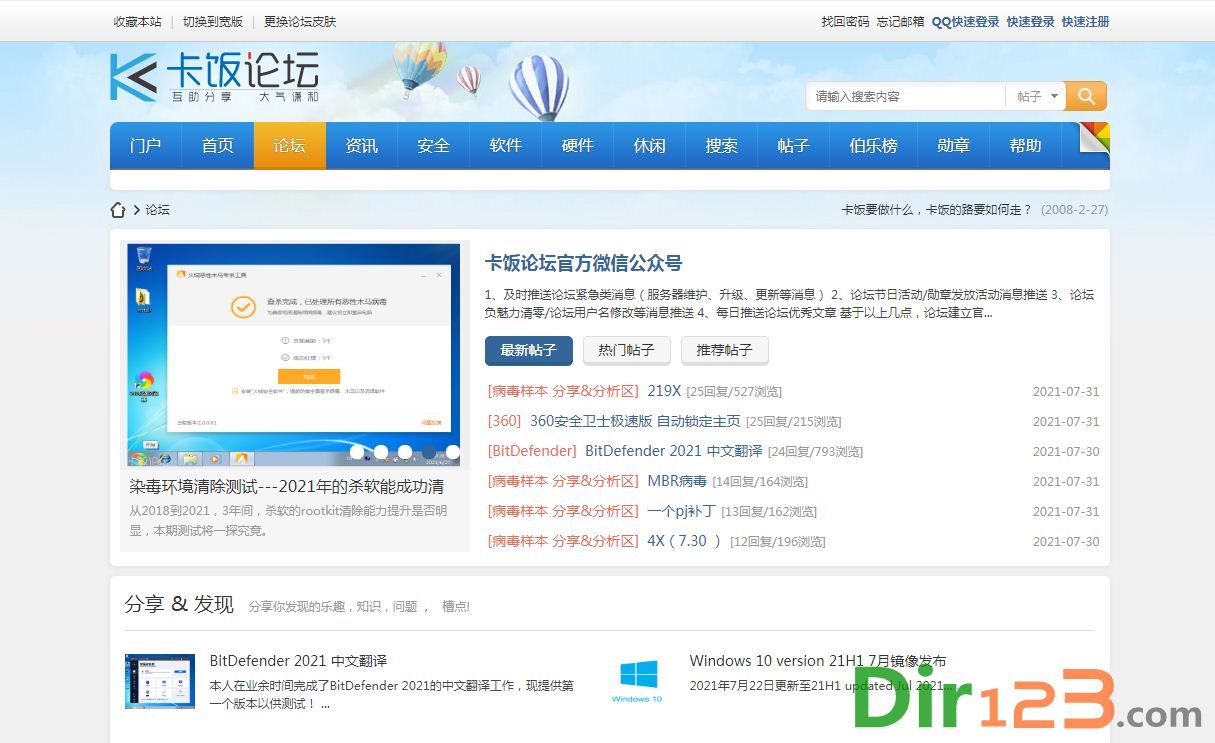Select the dark active slideshow dot
Screen dimensions: 1215x743
point(429,452)
